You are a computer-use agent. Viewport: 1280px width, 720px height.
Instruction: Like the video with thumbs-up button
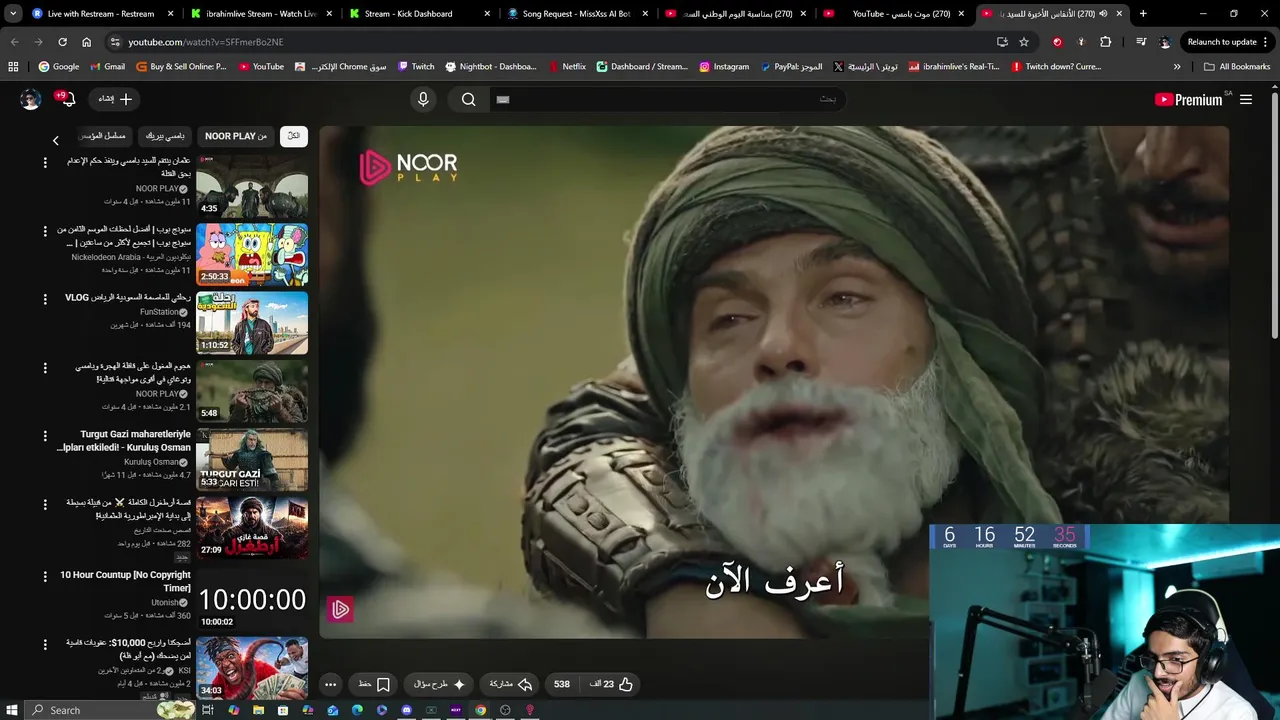click(611, 684)
